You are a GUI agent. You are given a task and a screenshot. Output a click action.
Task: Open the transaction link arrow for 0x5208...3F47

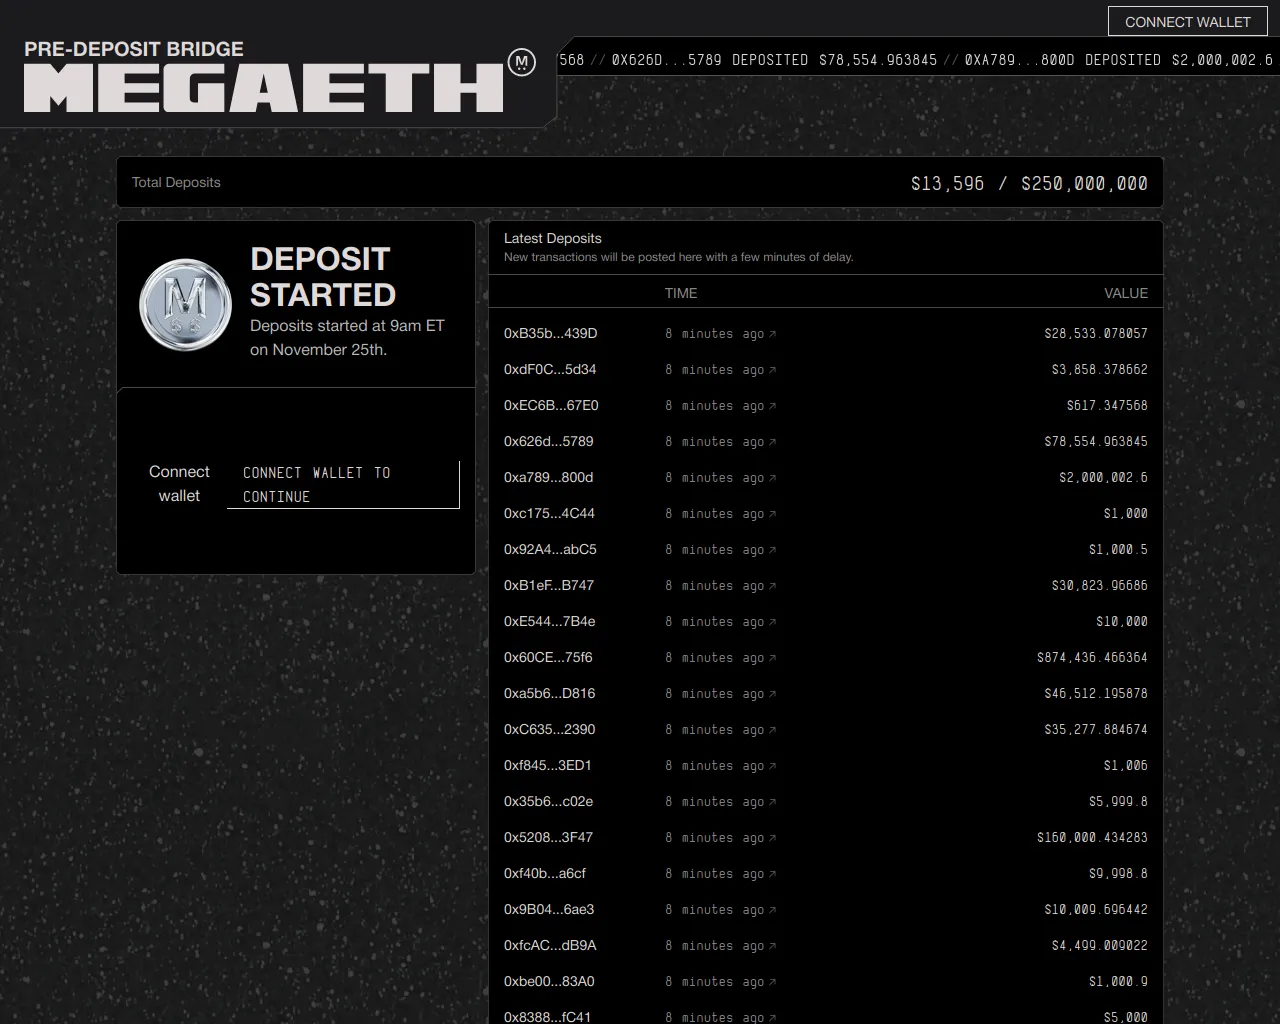coord(772,838)
